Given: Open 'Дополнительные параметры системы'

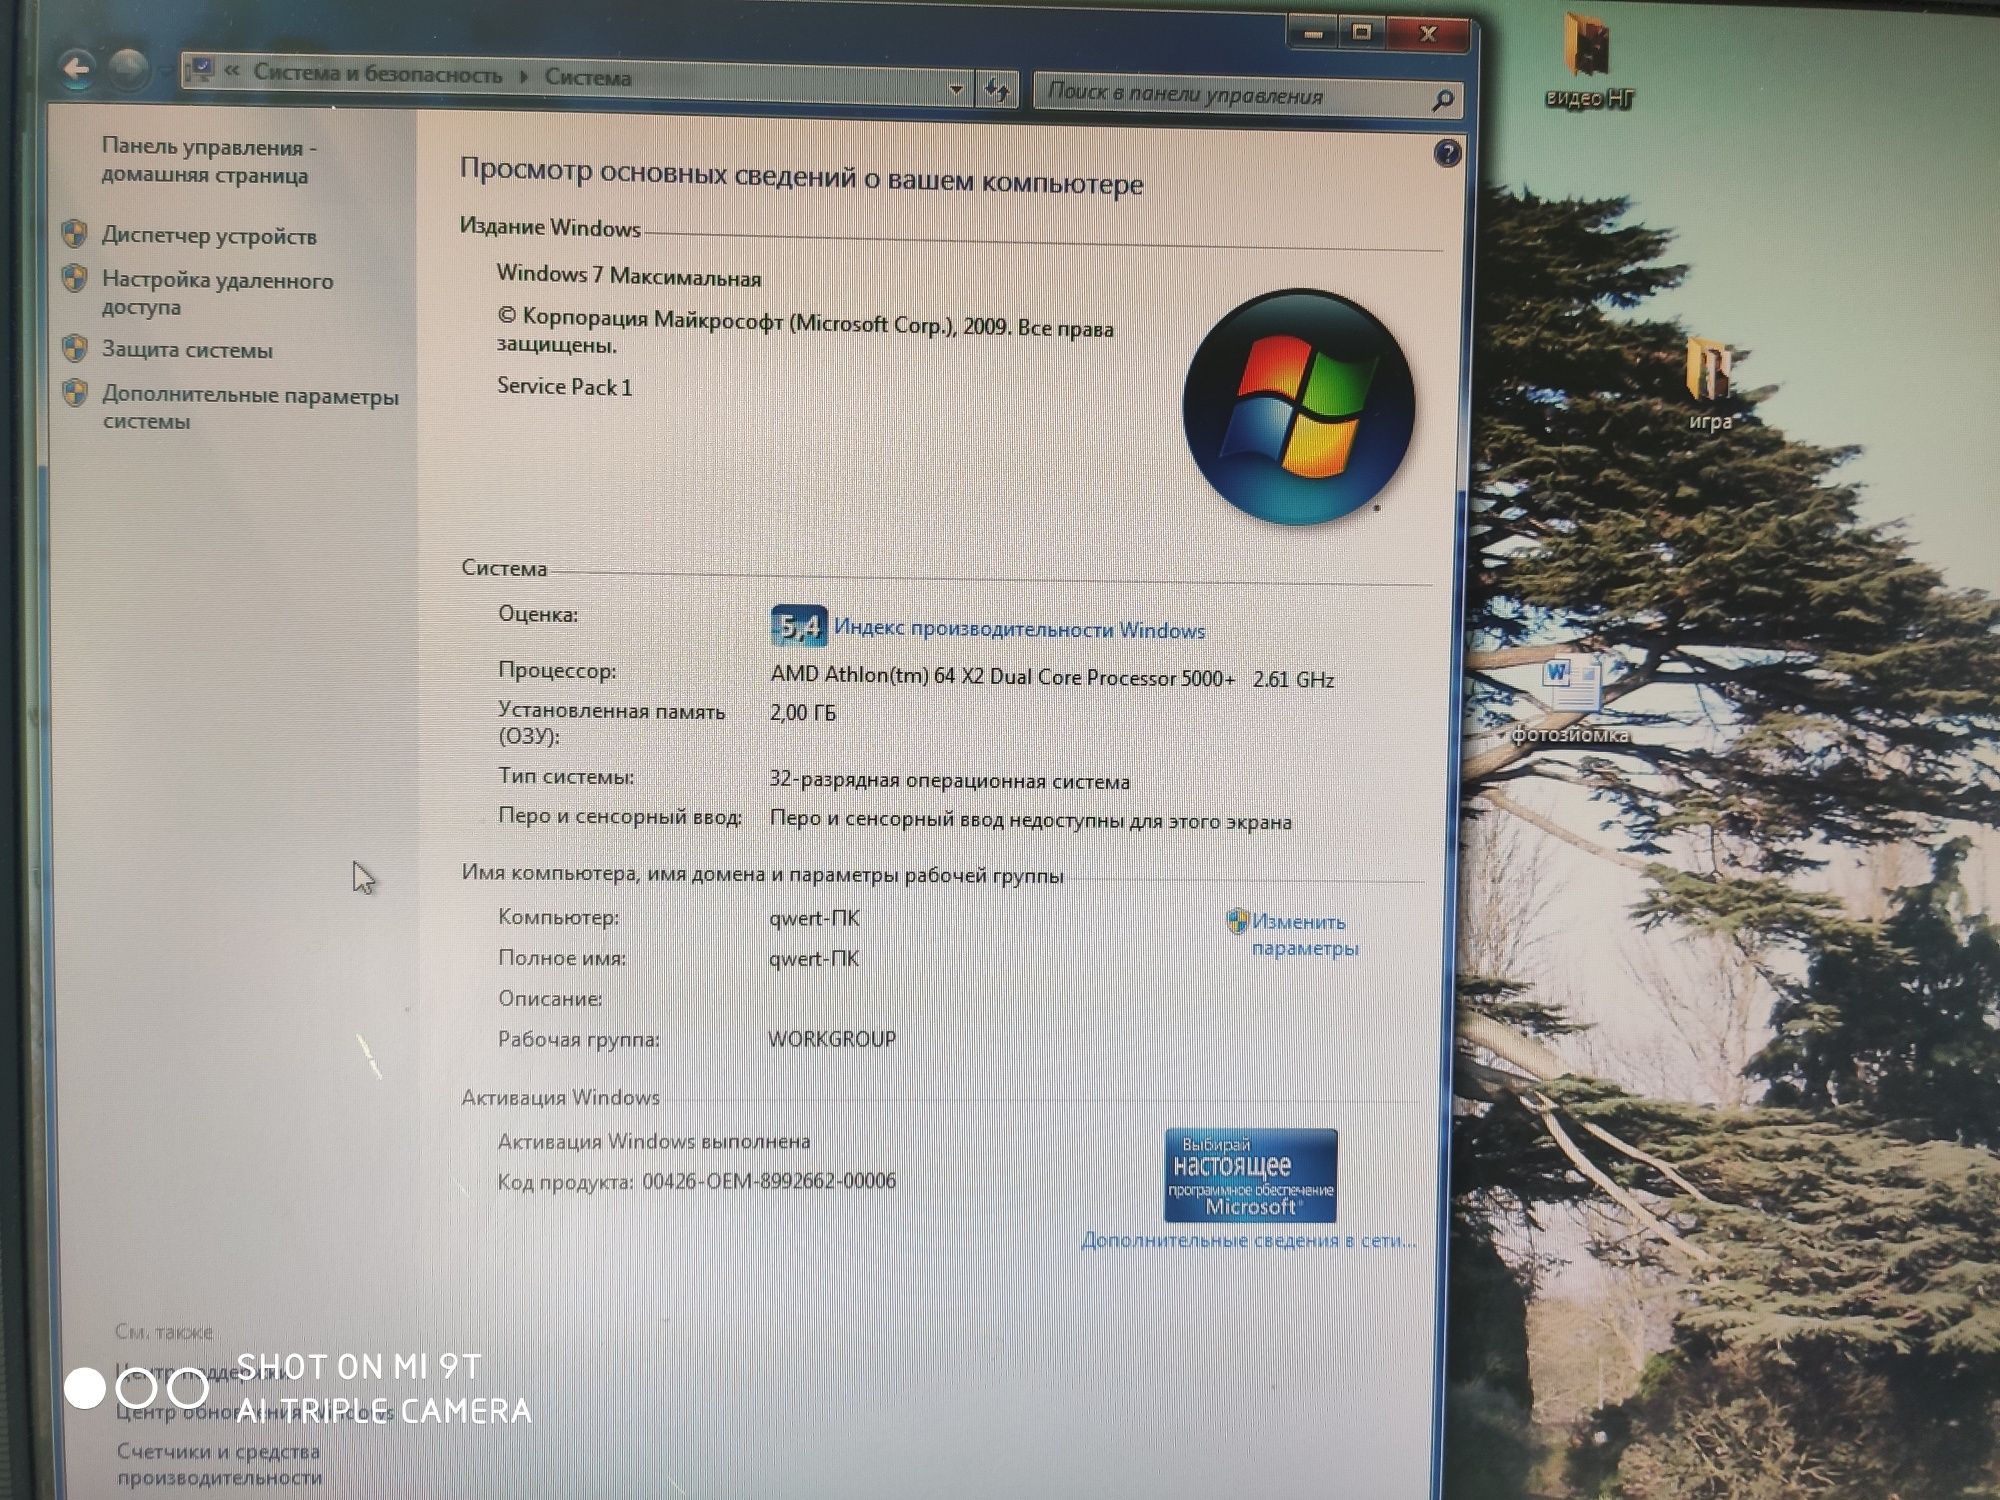Looking at the screenshot, I should tap(250, 408).
